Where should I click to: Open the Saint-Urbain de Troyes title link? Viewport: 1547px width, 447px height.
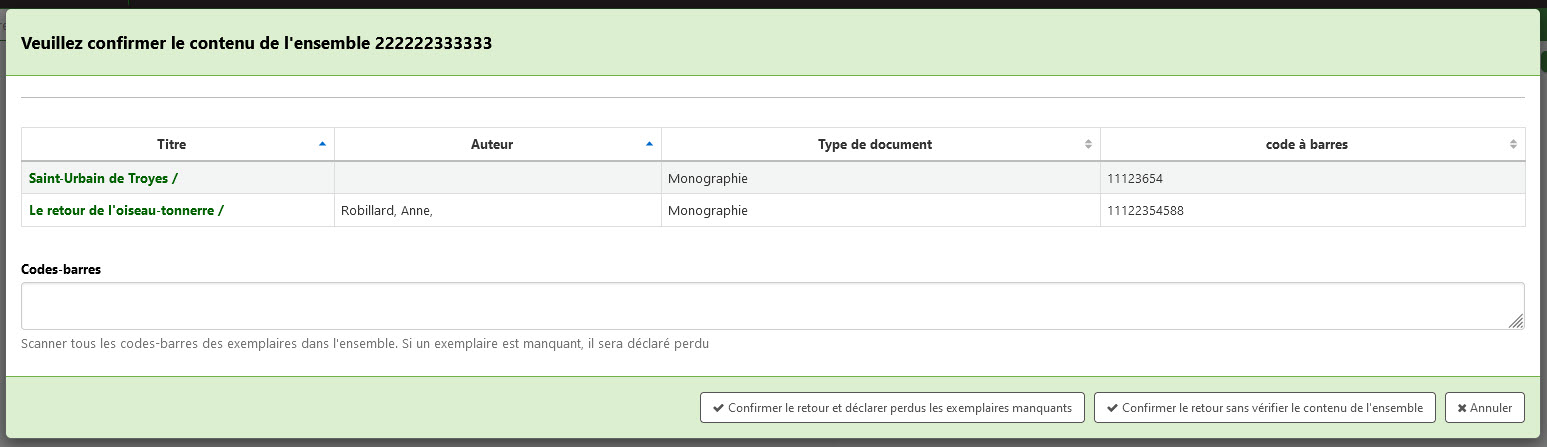(x=103, y=179)
